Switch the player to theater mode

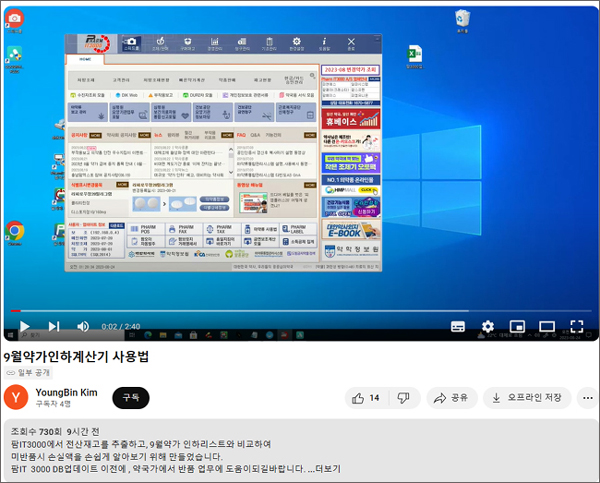point(547,326)
